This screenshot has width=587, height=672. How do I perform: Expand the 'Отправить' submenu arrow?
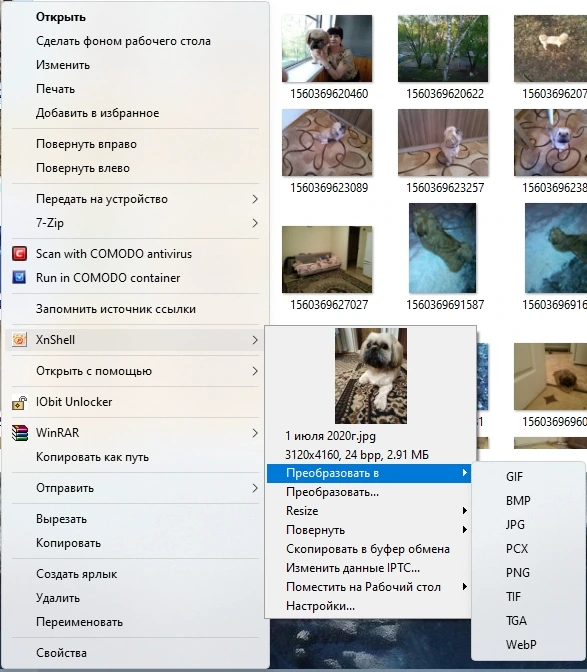click(255, 488)
